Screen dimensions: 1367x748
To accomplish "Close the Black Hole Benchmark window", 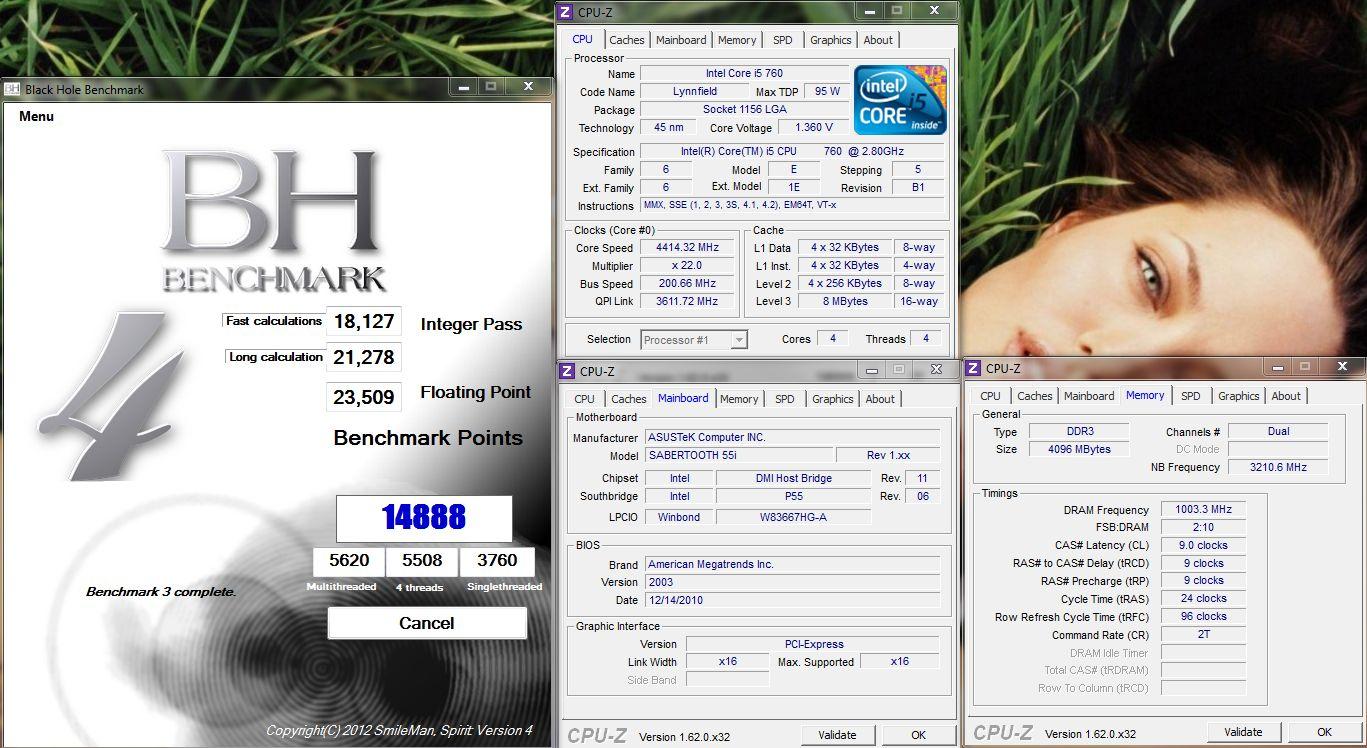I will pos(528,87).
